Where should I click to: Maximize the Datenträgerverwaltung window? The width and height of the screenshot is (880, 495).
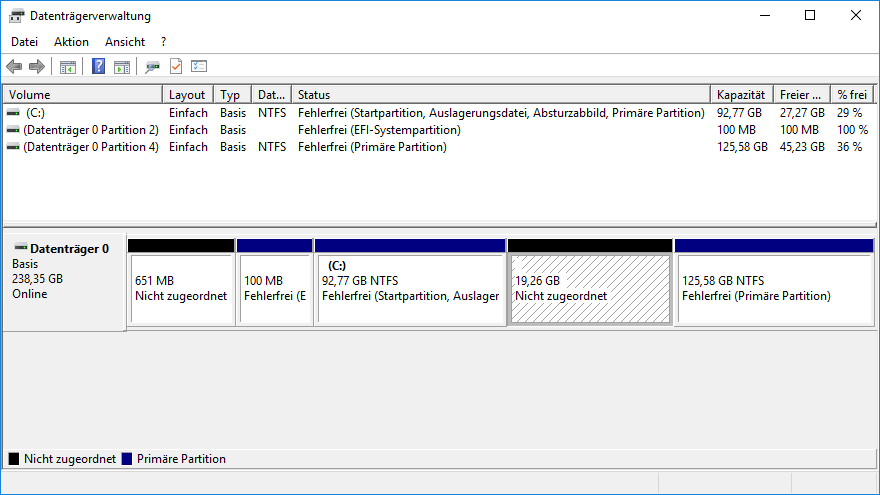point(810,15)
